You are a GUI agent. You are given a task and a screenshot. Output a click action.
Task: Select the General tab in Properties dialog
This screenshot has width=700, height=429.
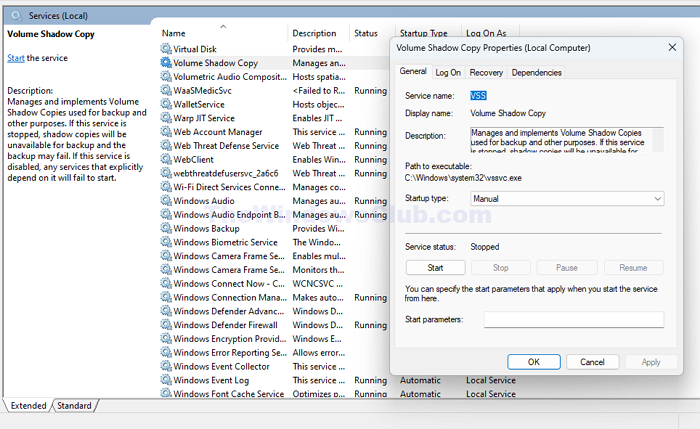413,71
